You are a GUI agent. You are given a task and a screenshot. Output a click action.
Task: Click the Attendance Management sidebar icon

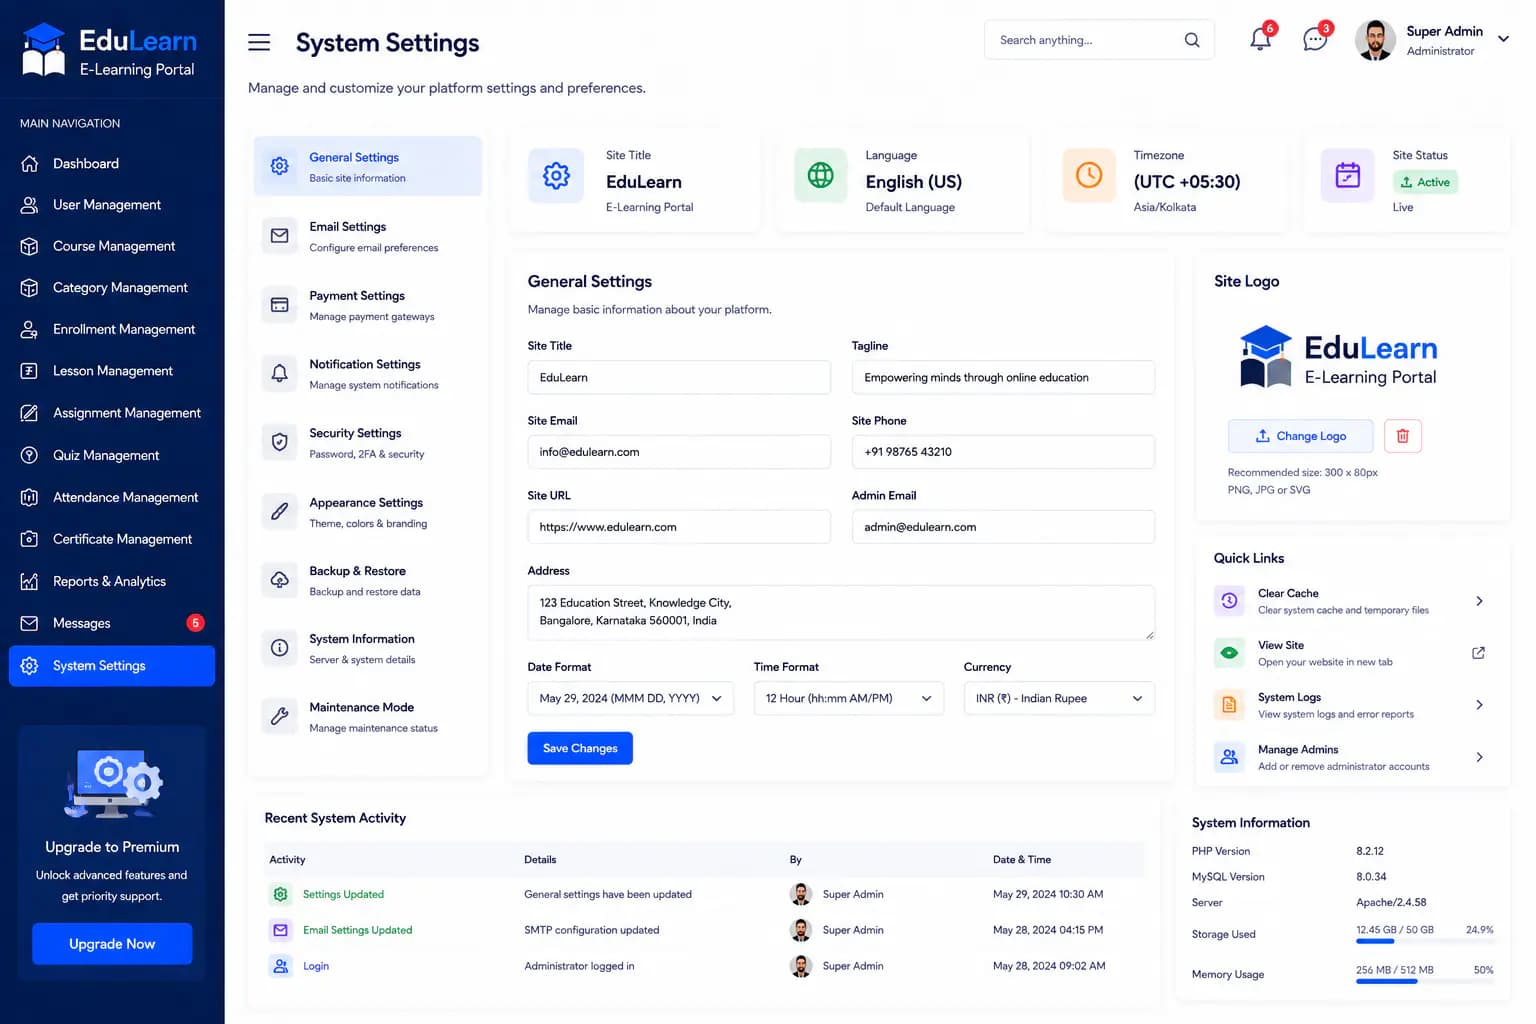click(x=30, y=497)
